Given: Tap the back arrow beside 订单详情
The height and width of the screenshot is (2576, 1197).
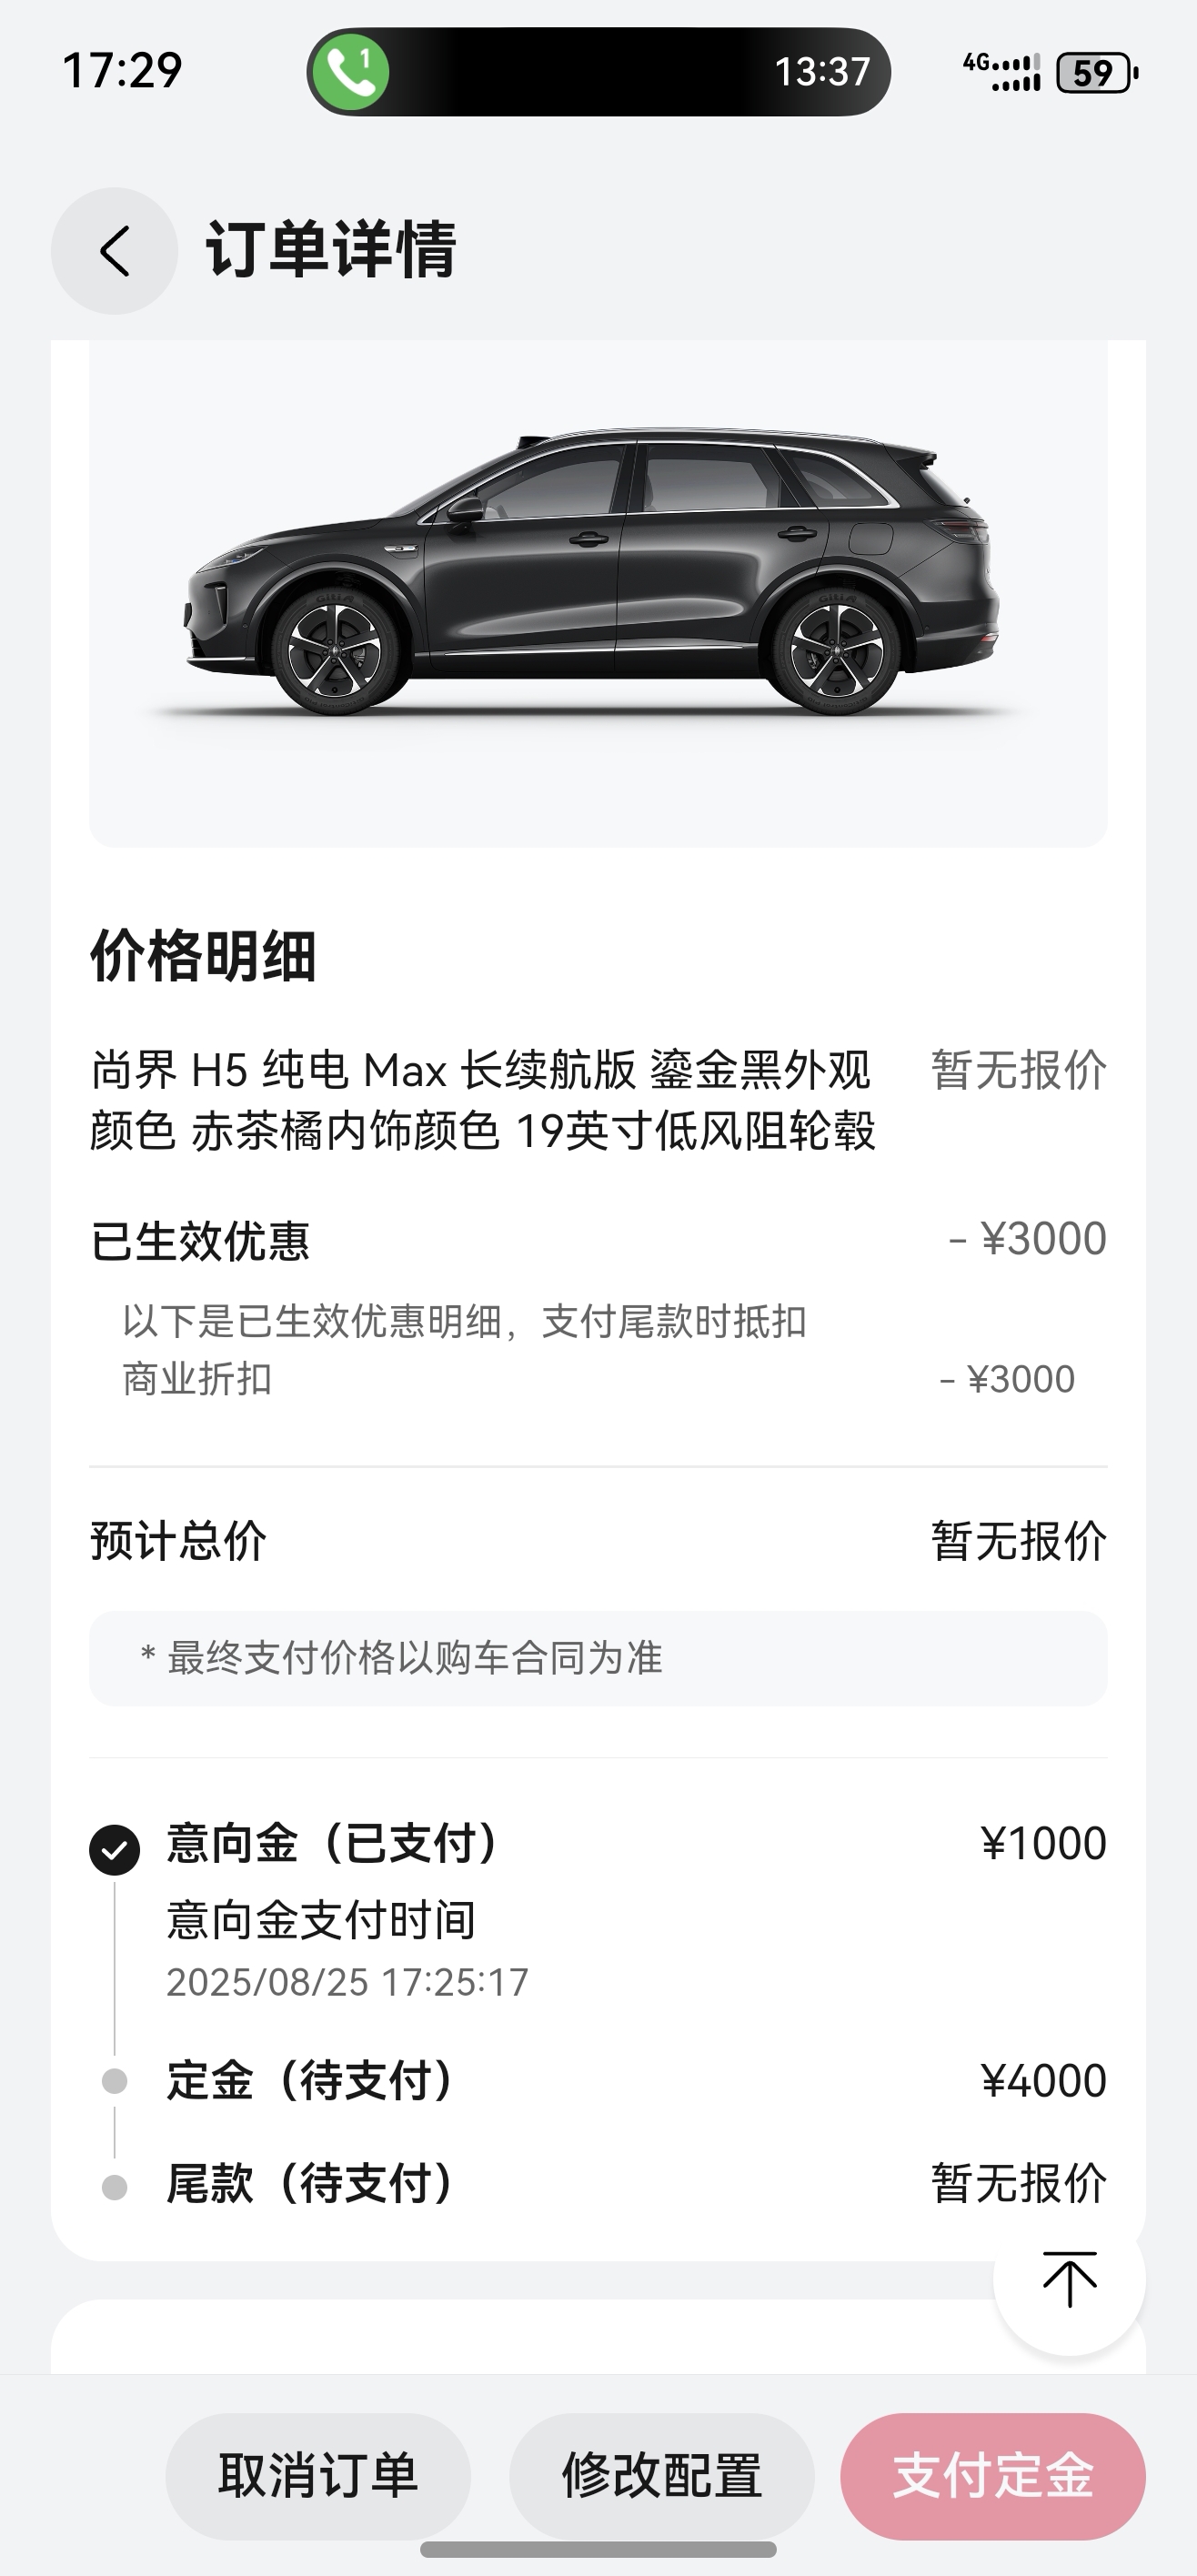Looking at the screenshot, I should [x=114, y=250].
